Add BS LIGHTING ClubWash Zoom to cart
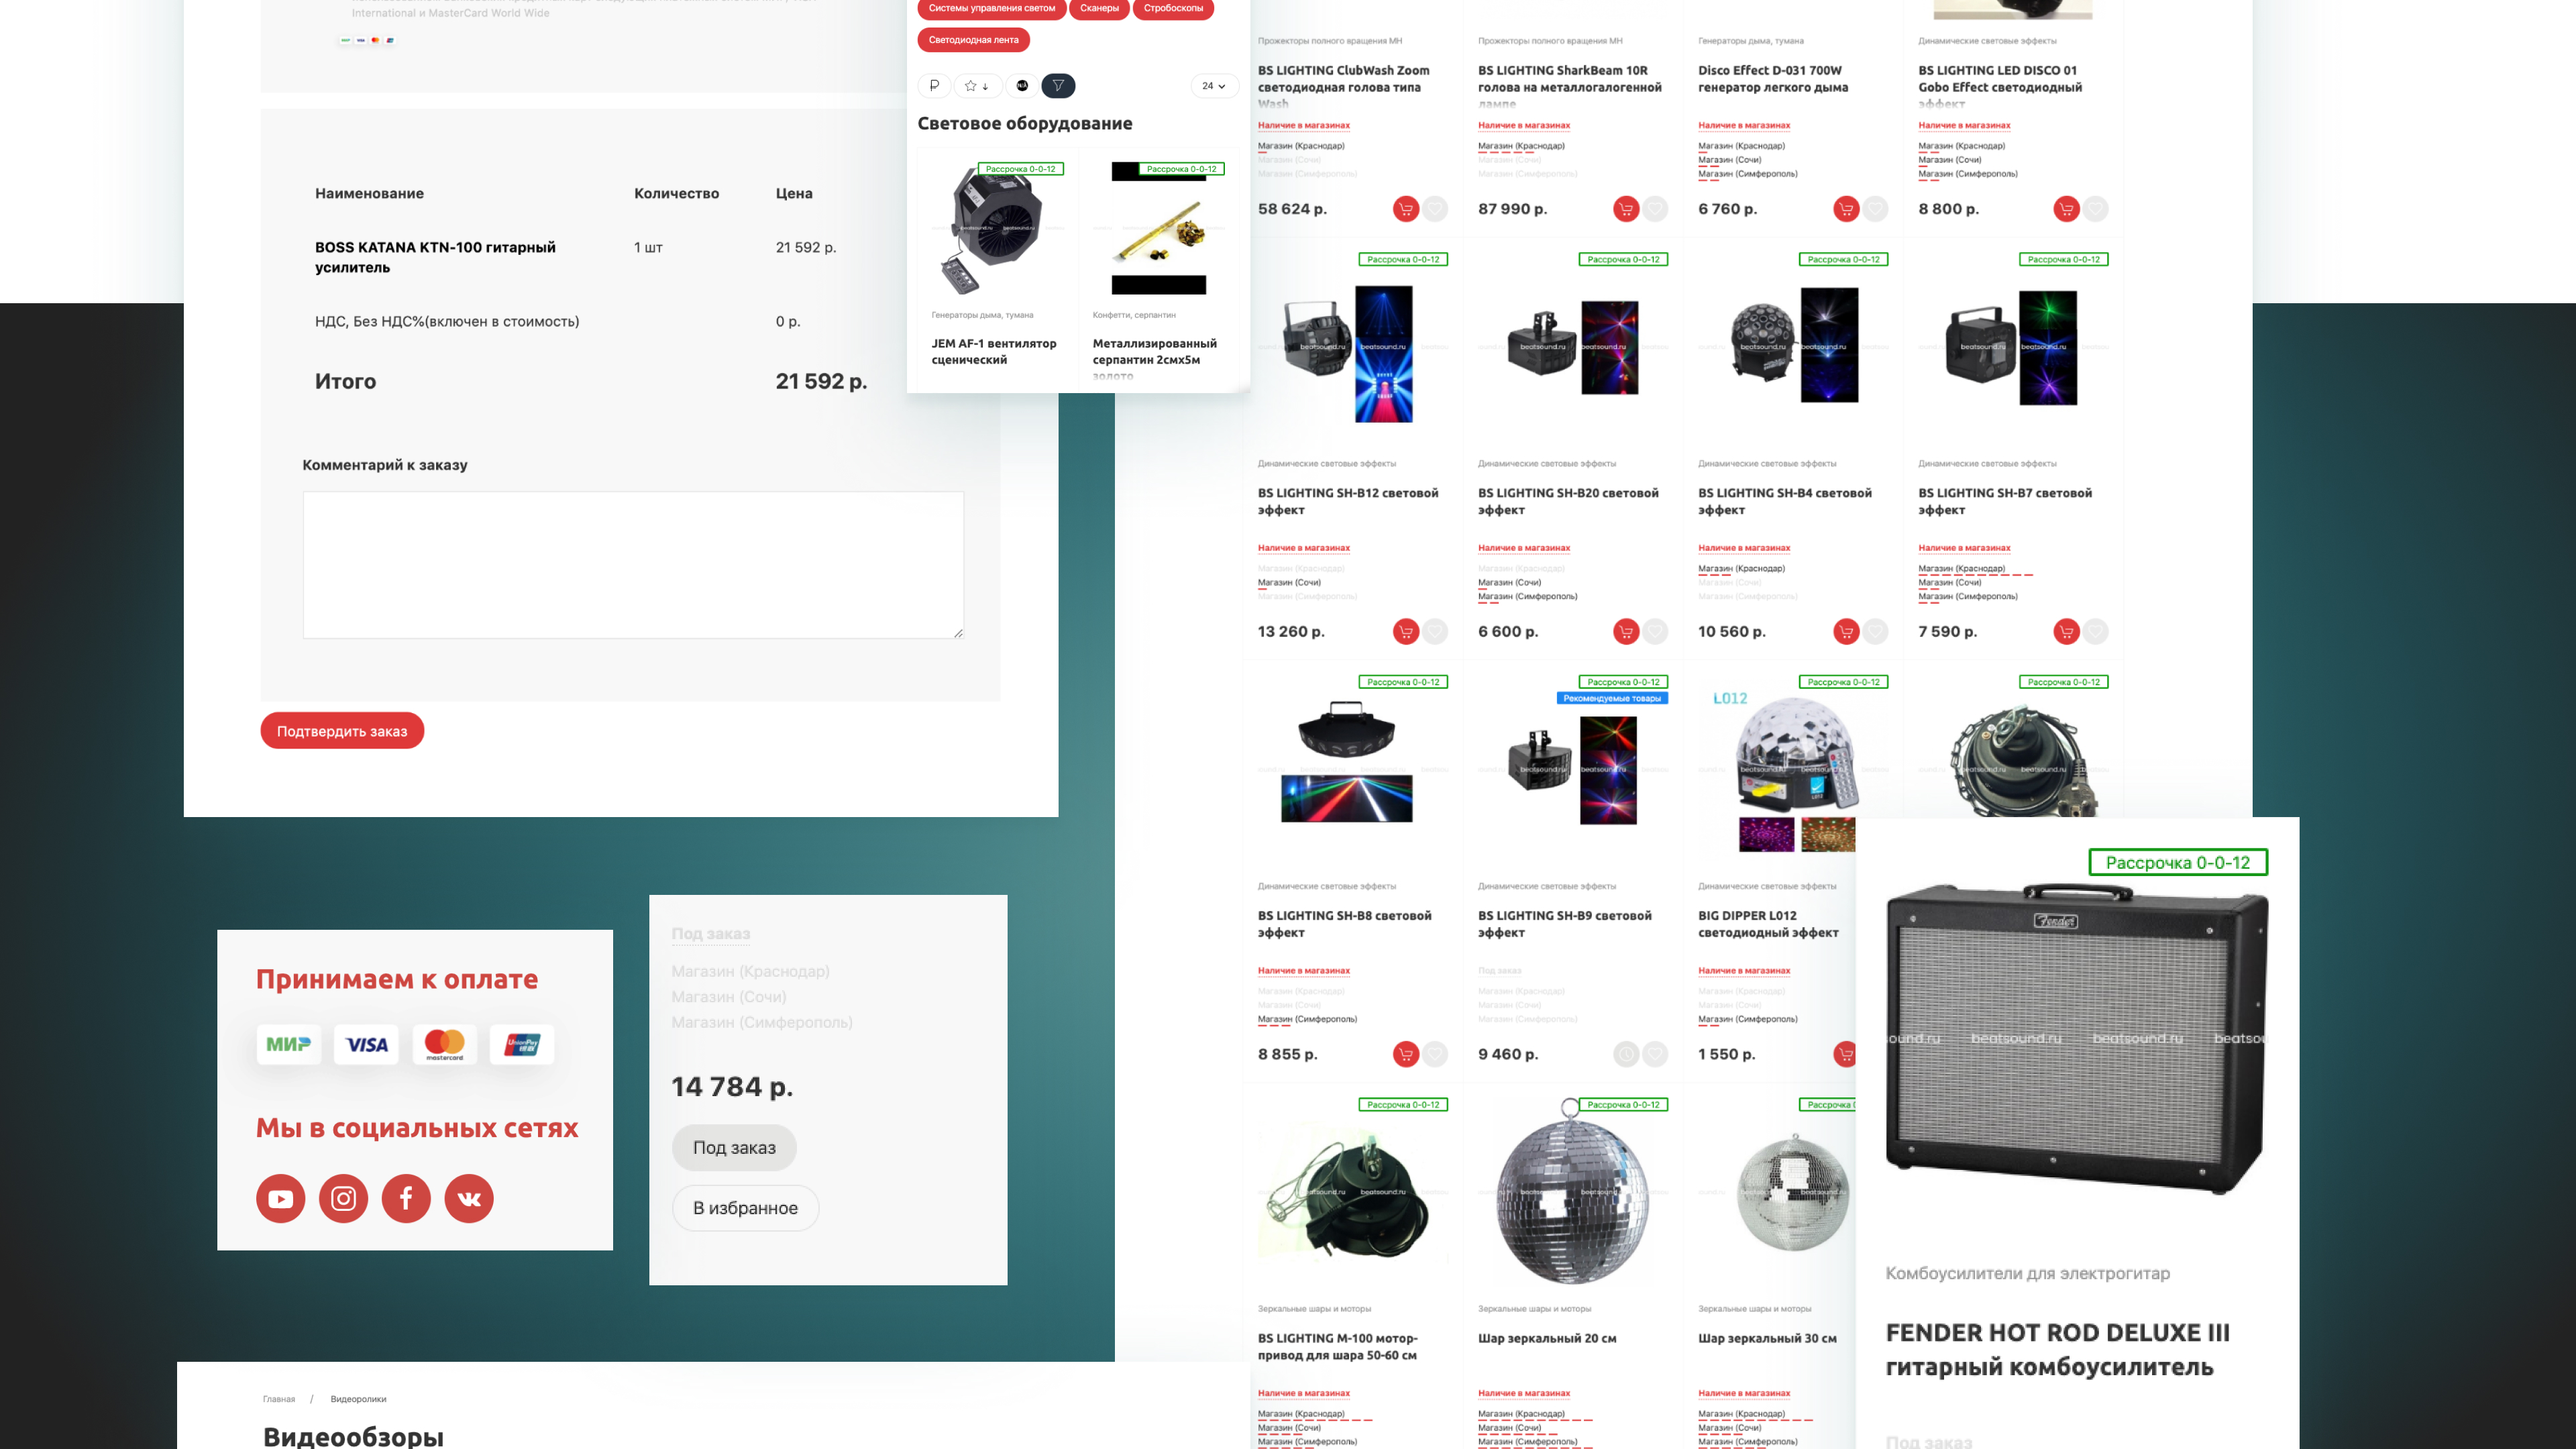The height and width of the screenshot is (1449, 2576). click(x=1405, y=209)
